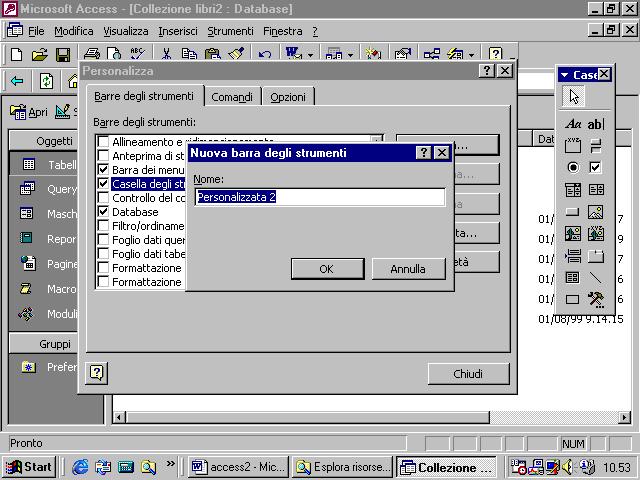Viewport: 640px width, 480px height.
Task: Open the File menu
Action: [36, 31]
